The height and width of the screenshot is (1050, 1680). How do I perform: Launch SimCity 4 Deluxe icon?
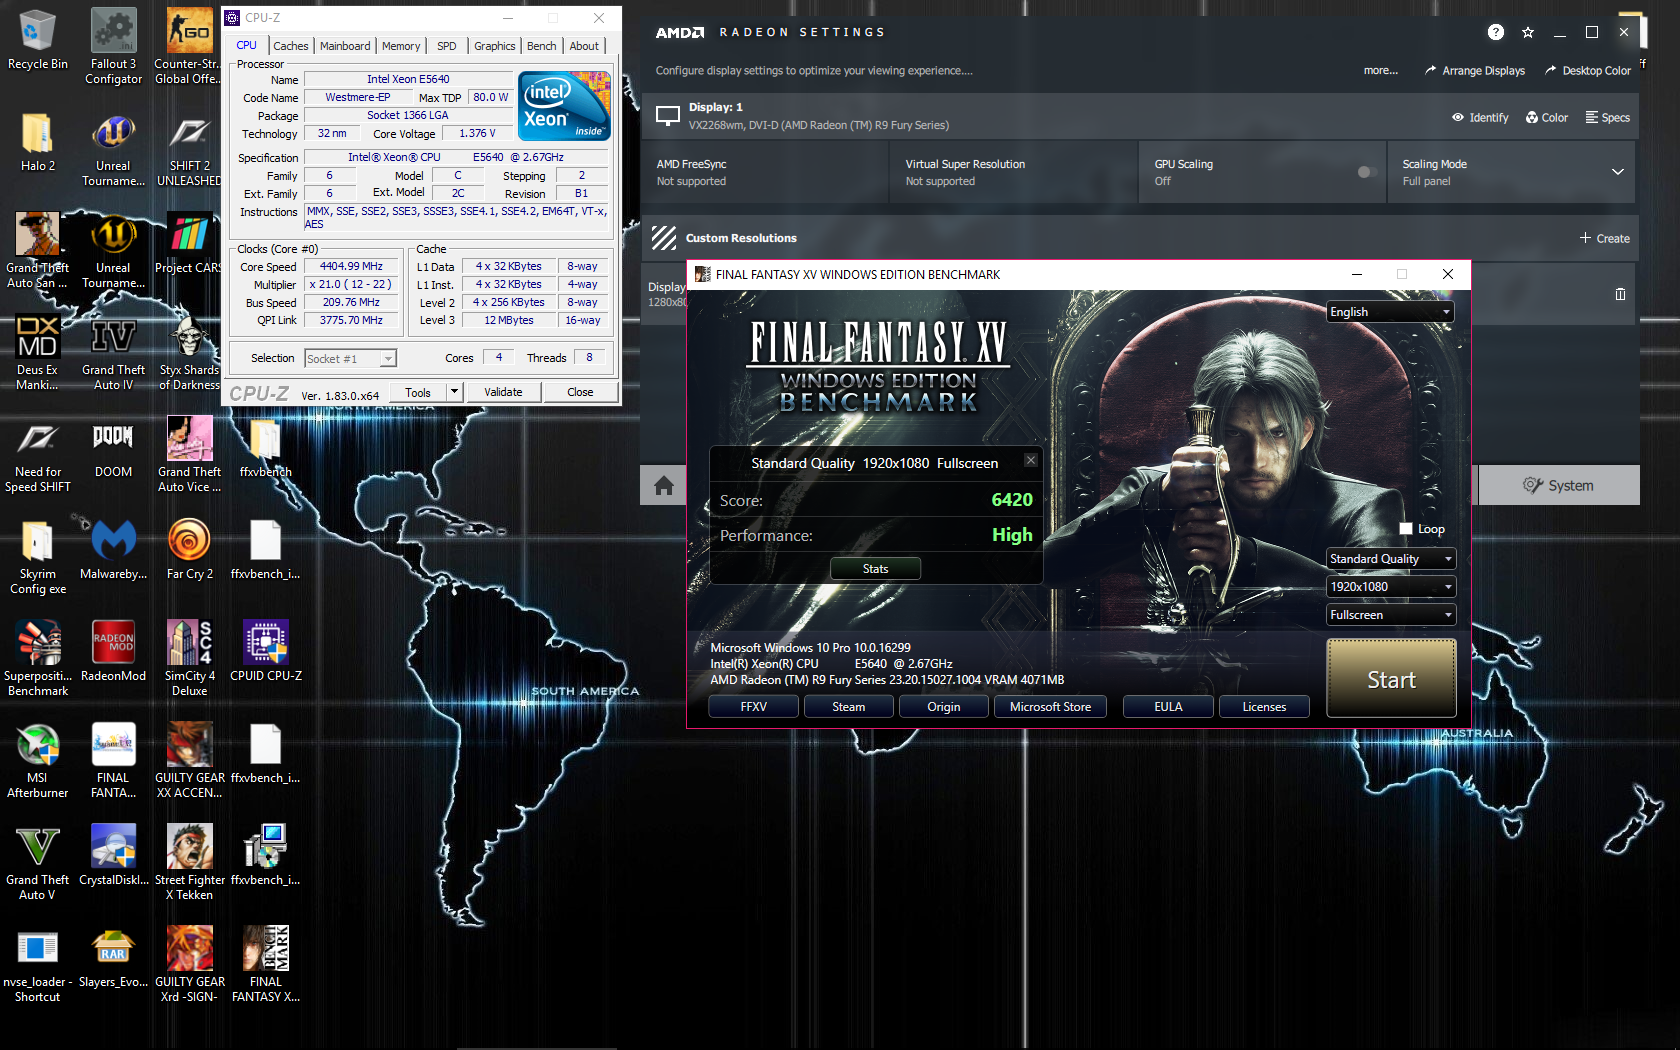click(x=189, y=659)
